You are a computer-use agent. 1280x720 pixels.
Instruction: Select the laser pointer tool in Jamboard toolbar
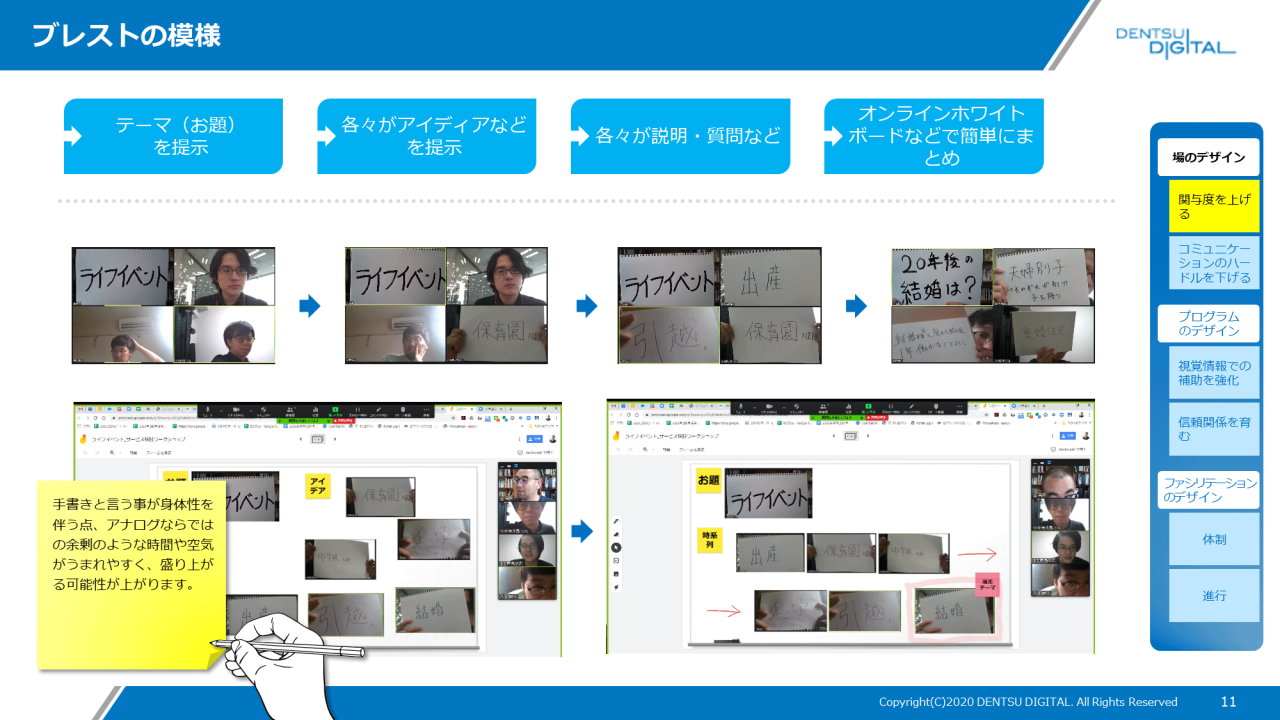coord(616,587)
